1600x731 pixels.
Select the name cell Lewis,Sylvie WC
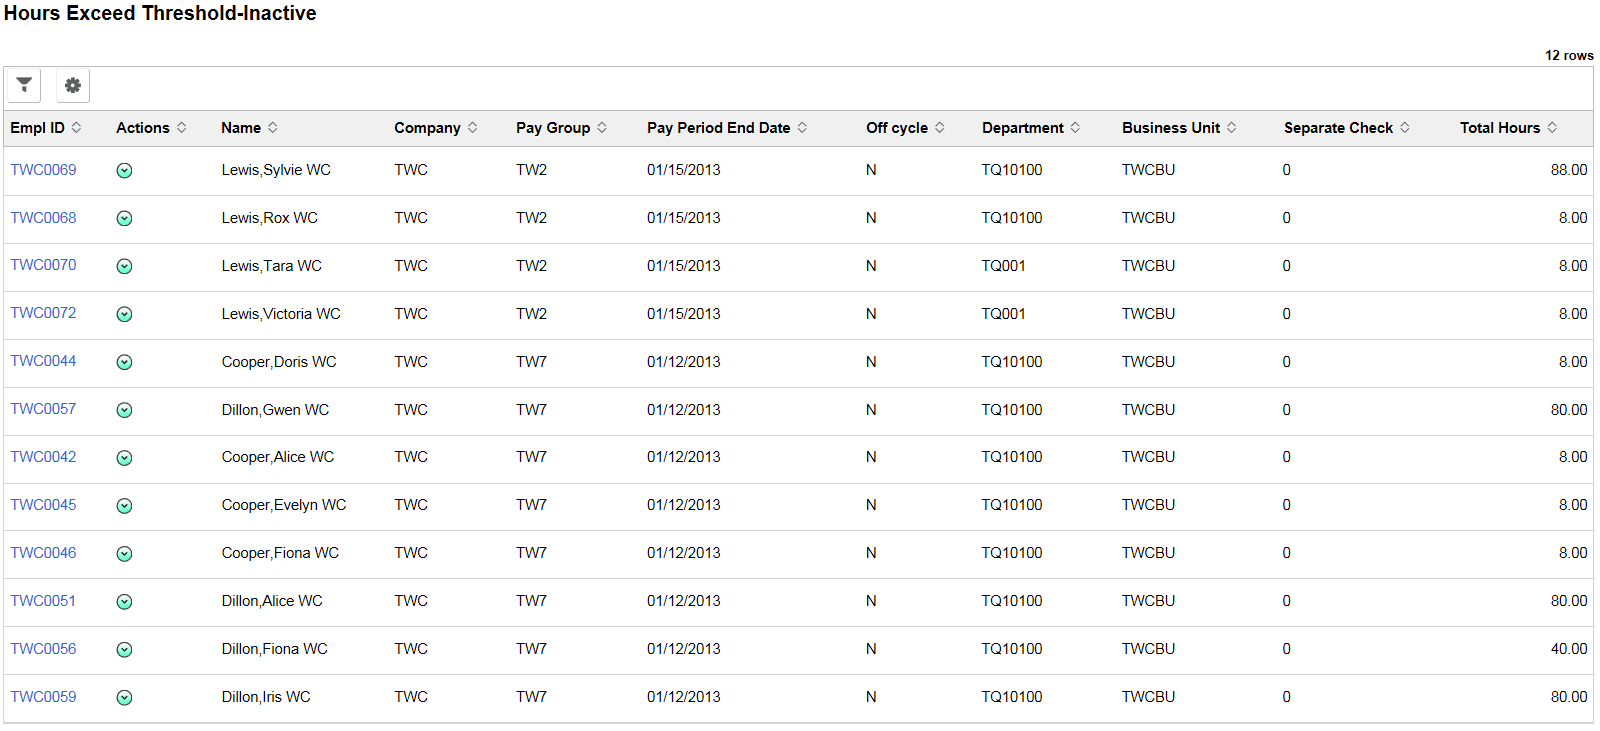click(x=276, y=170)
